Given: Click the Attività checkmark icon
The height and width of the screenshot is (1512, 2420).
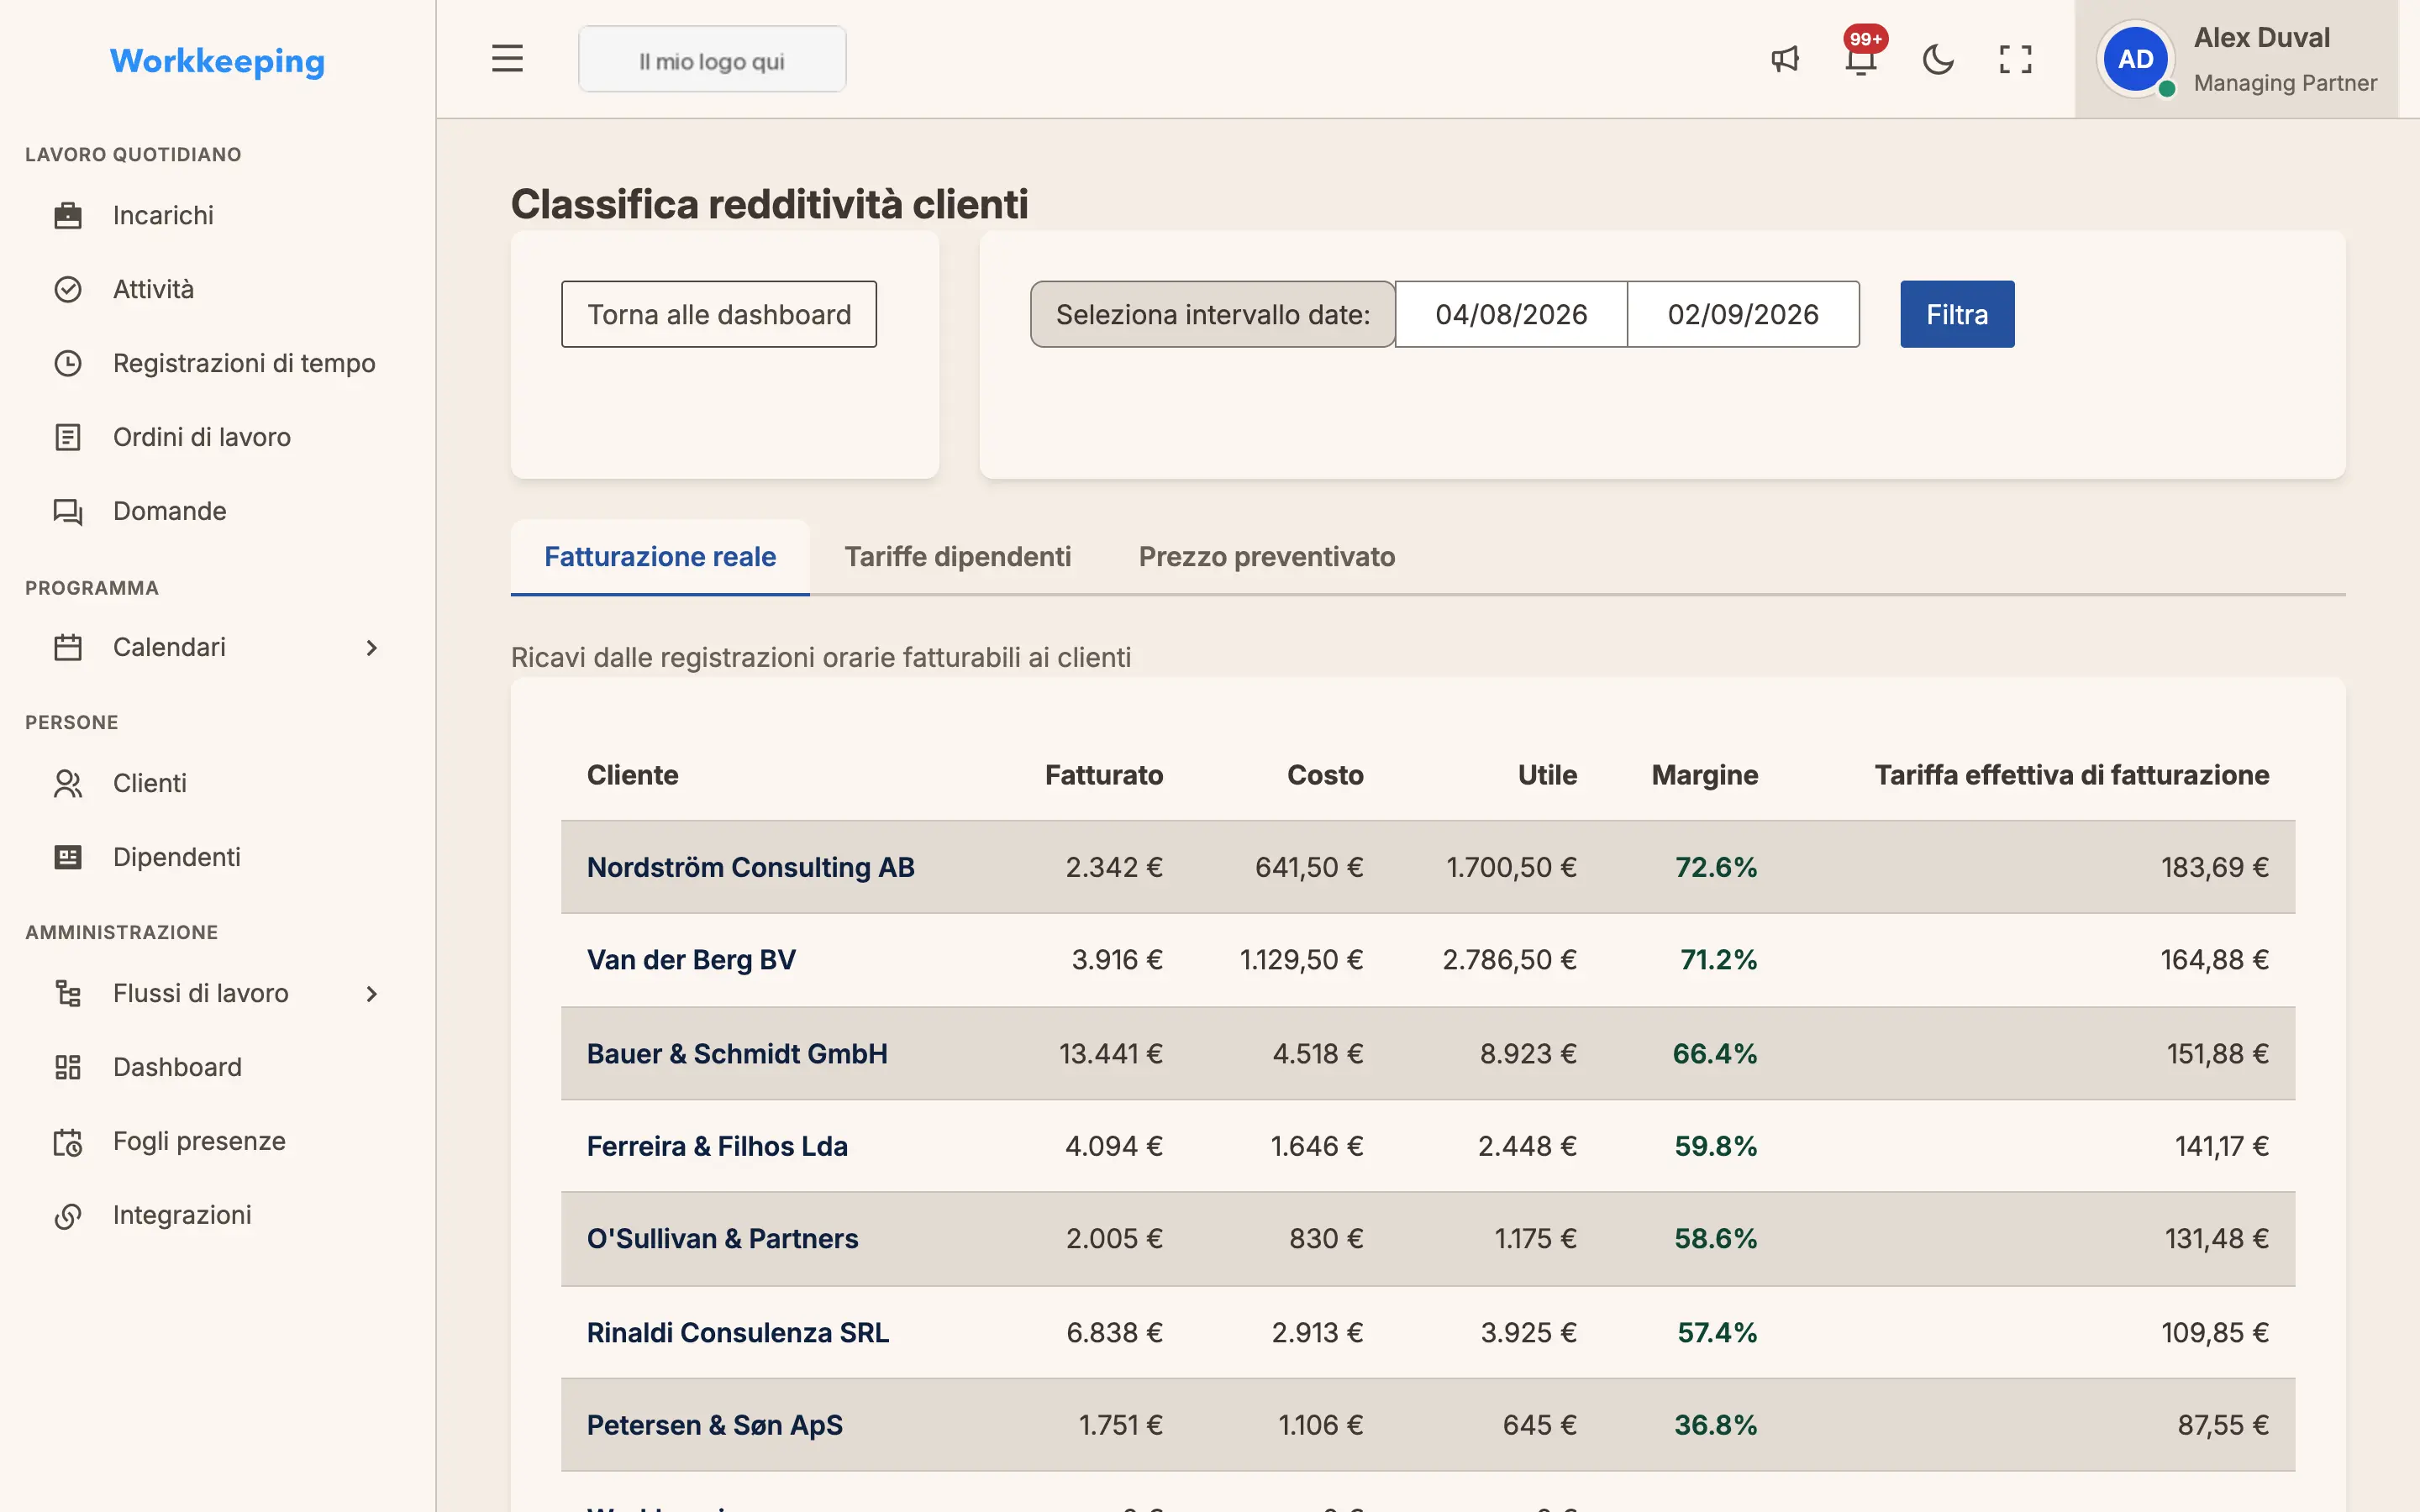Looking at the screenshot, I should pos(68,289).
